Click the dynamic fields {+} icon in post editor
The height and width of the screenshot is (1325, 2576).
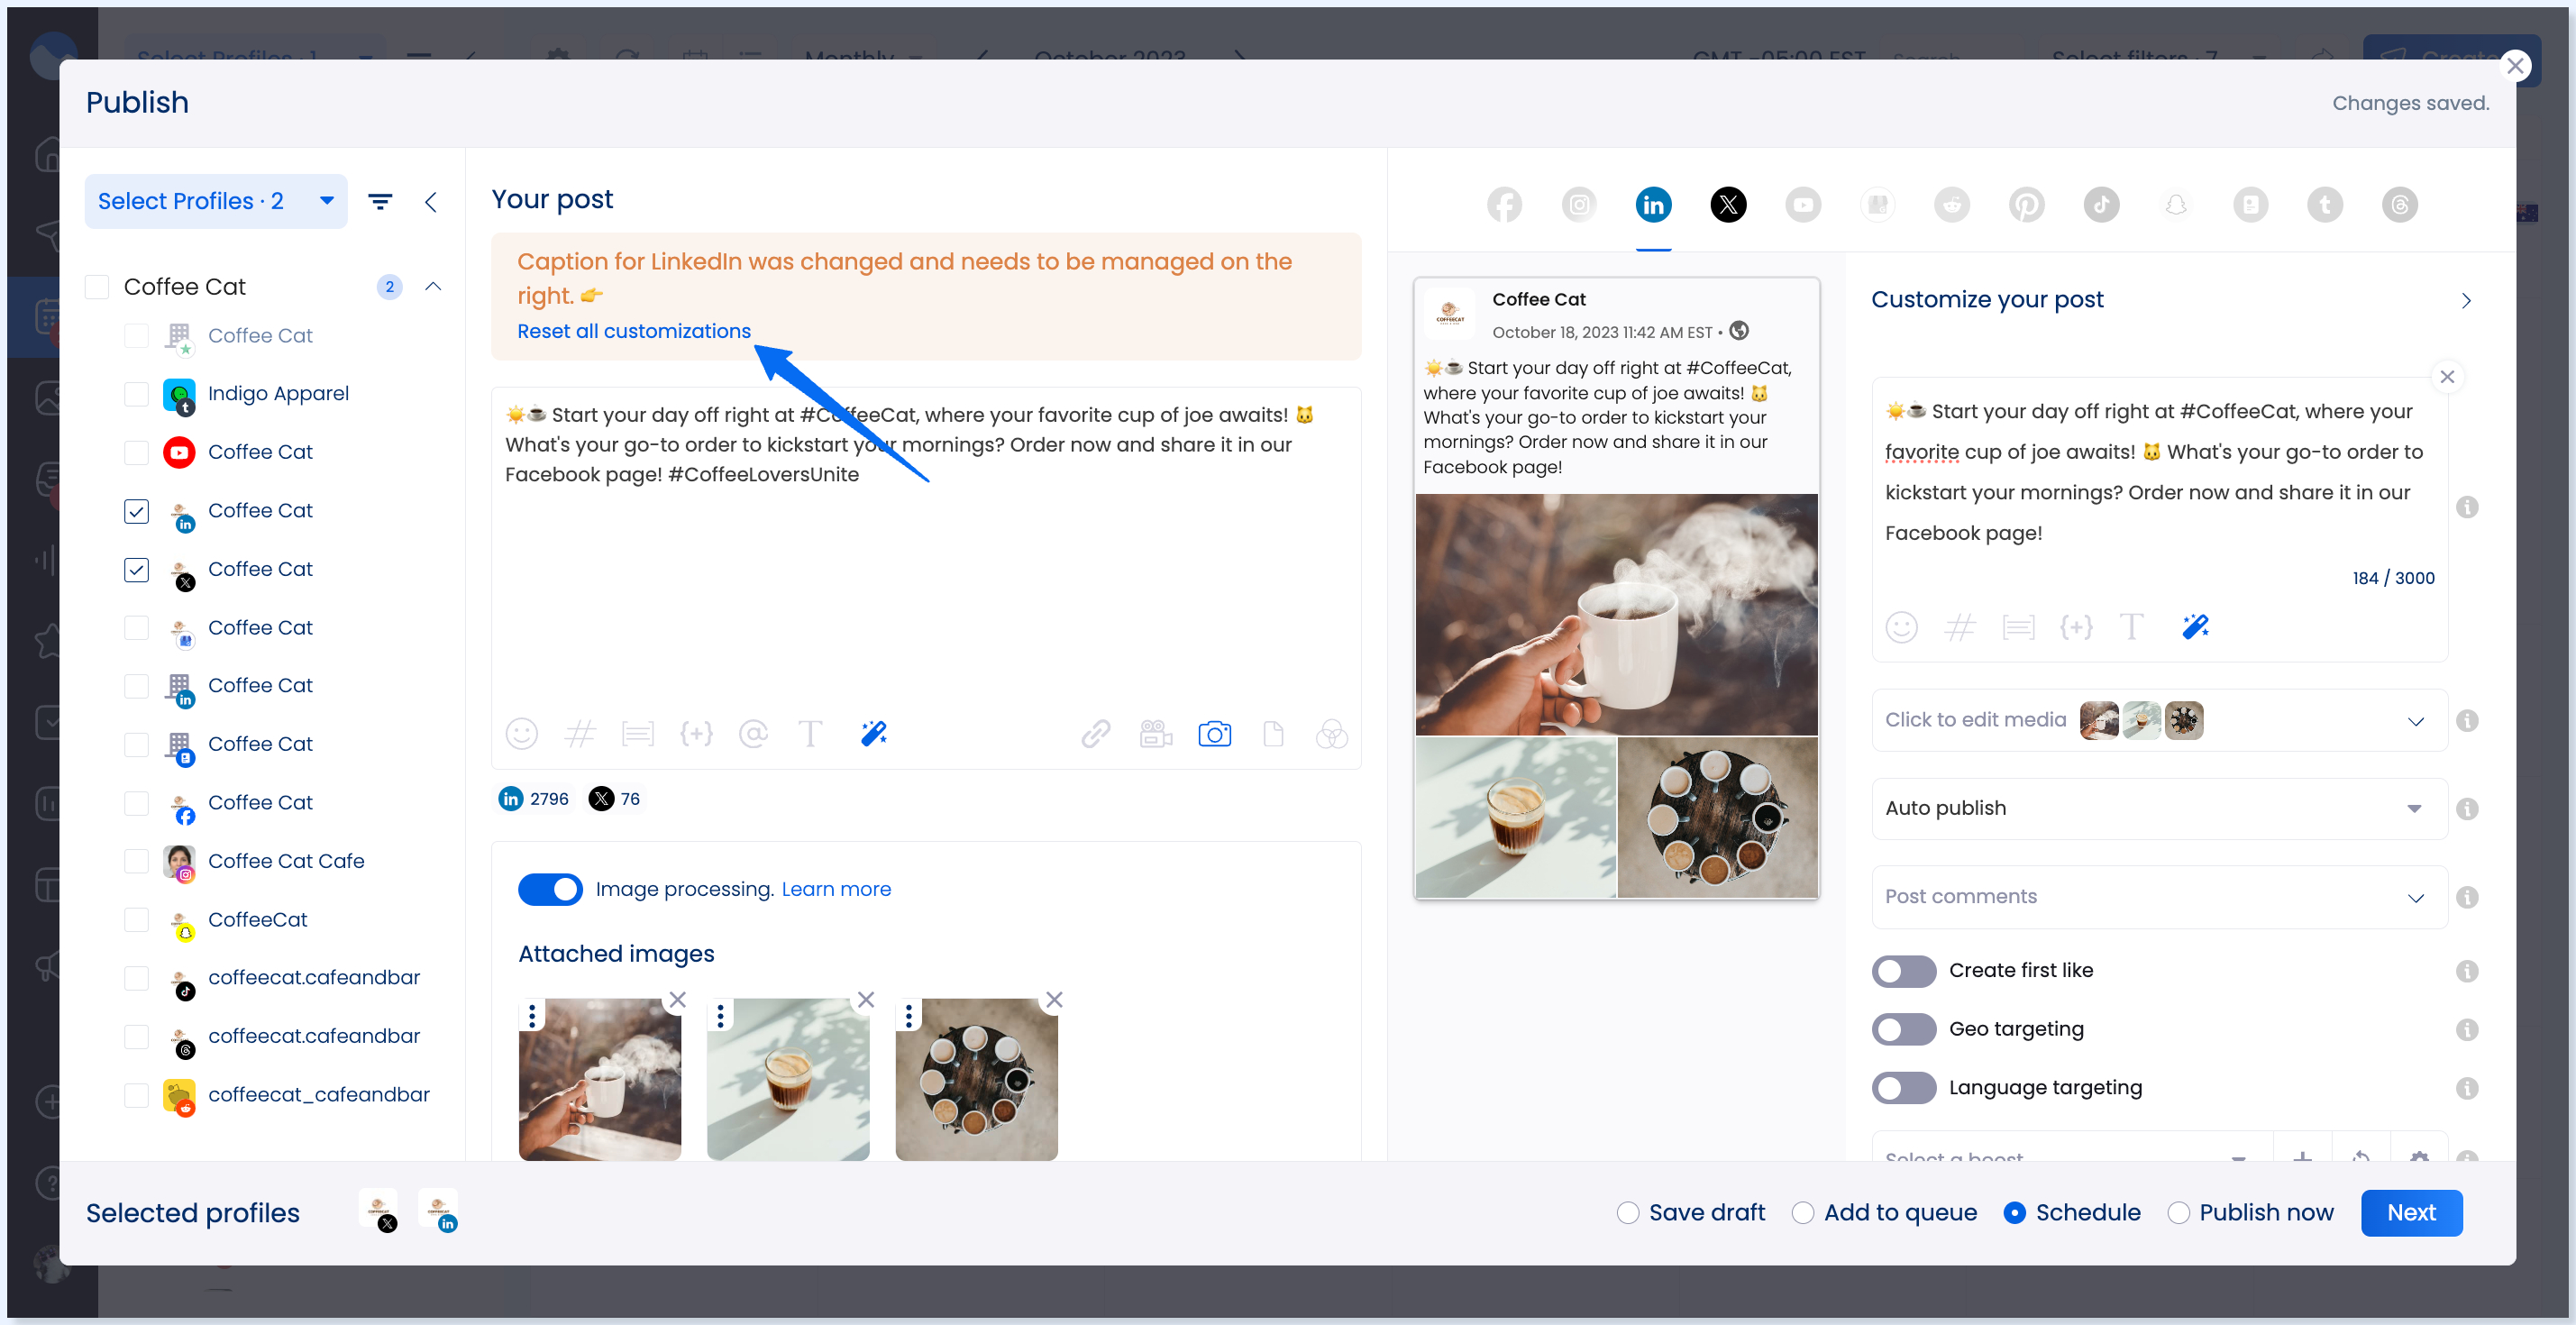[696, 734]
